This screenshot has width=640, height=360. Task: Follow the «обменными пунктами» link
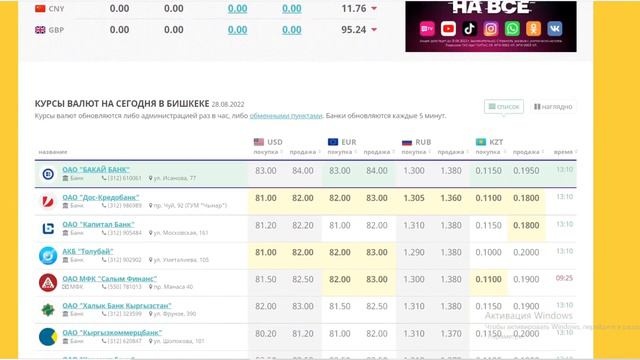tap(286, 116)
